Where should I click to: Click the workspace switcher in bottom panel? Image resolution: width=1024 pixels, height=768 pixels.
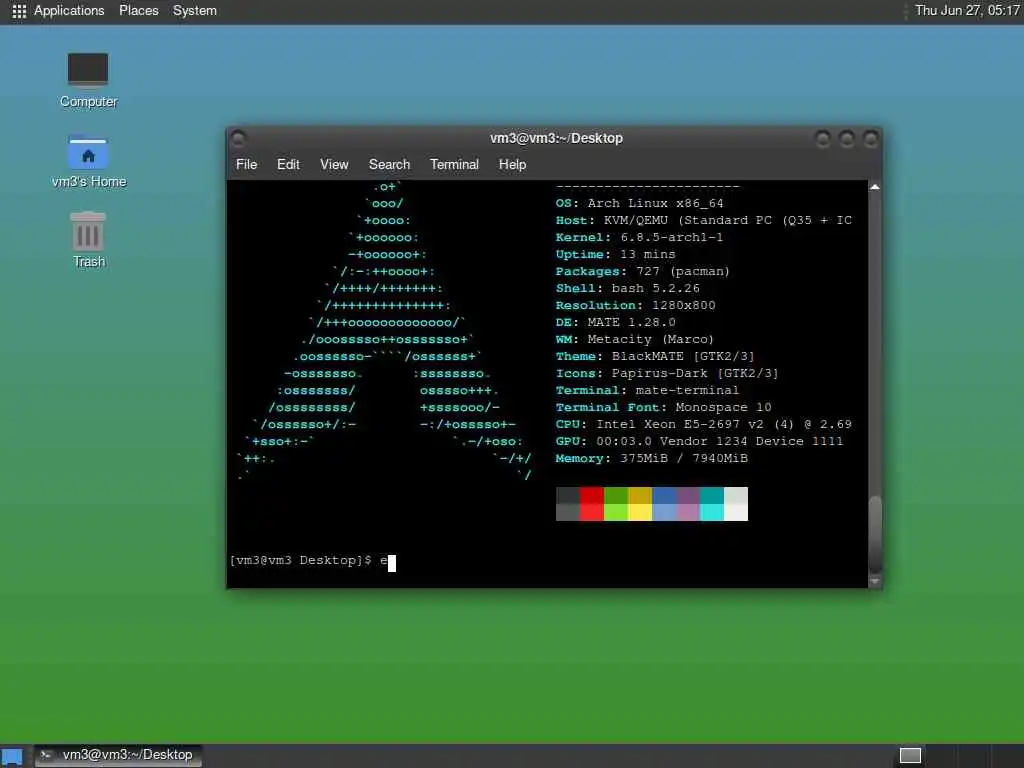click(910, 756)
